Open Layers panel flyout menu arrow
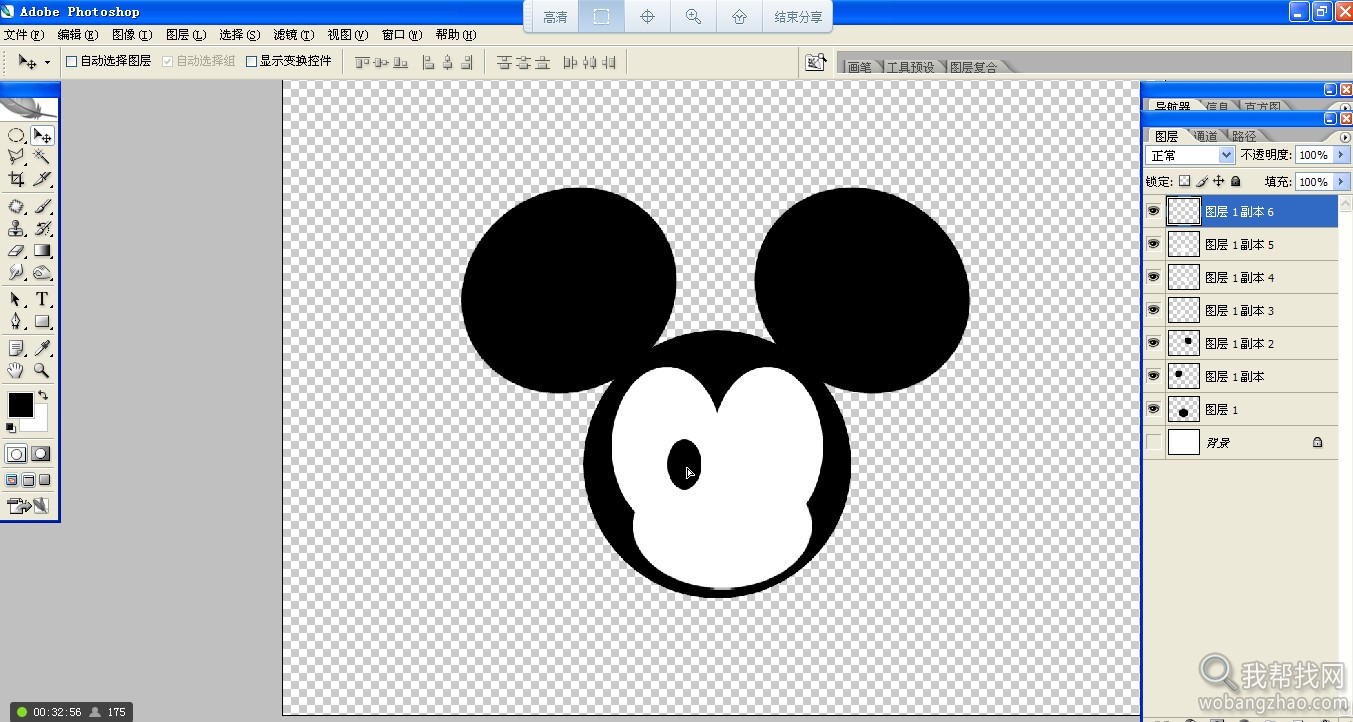Image resolution: width=1353 pixels, height=722 pixels. click(1344, 137)
